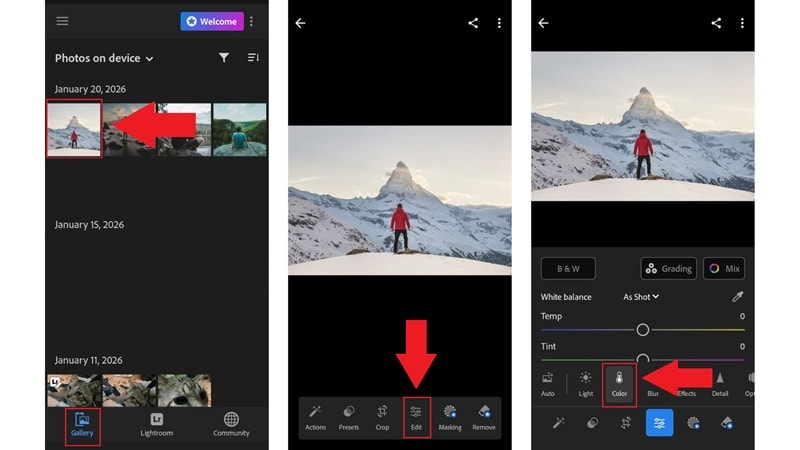Expand the As Shot white balance dropdown

[641, 296]
